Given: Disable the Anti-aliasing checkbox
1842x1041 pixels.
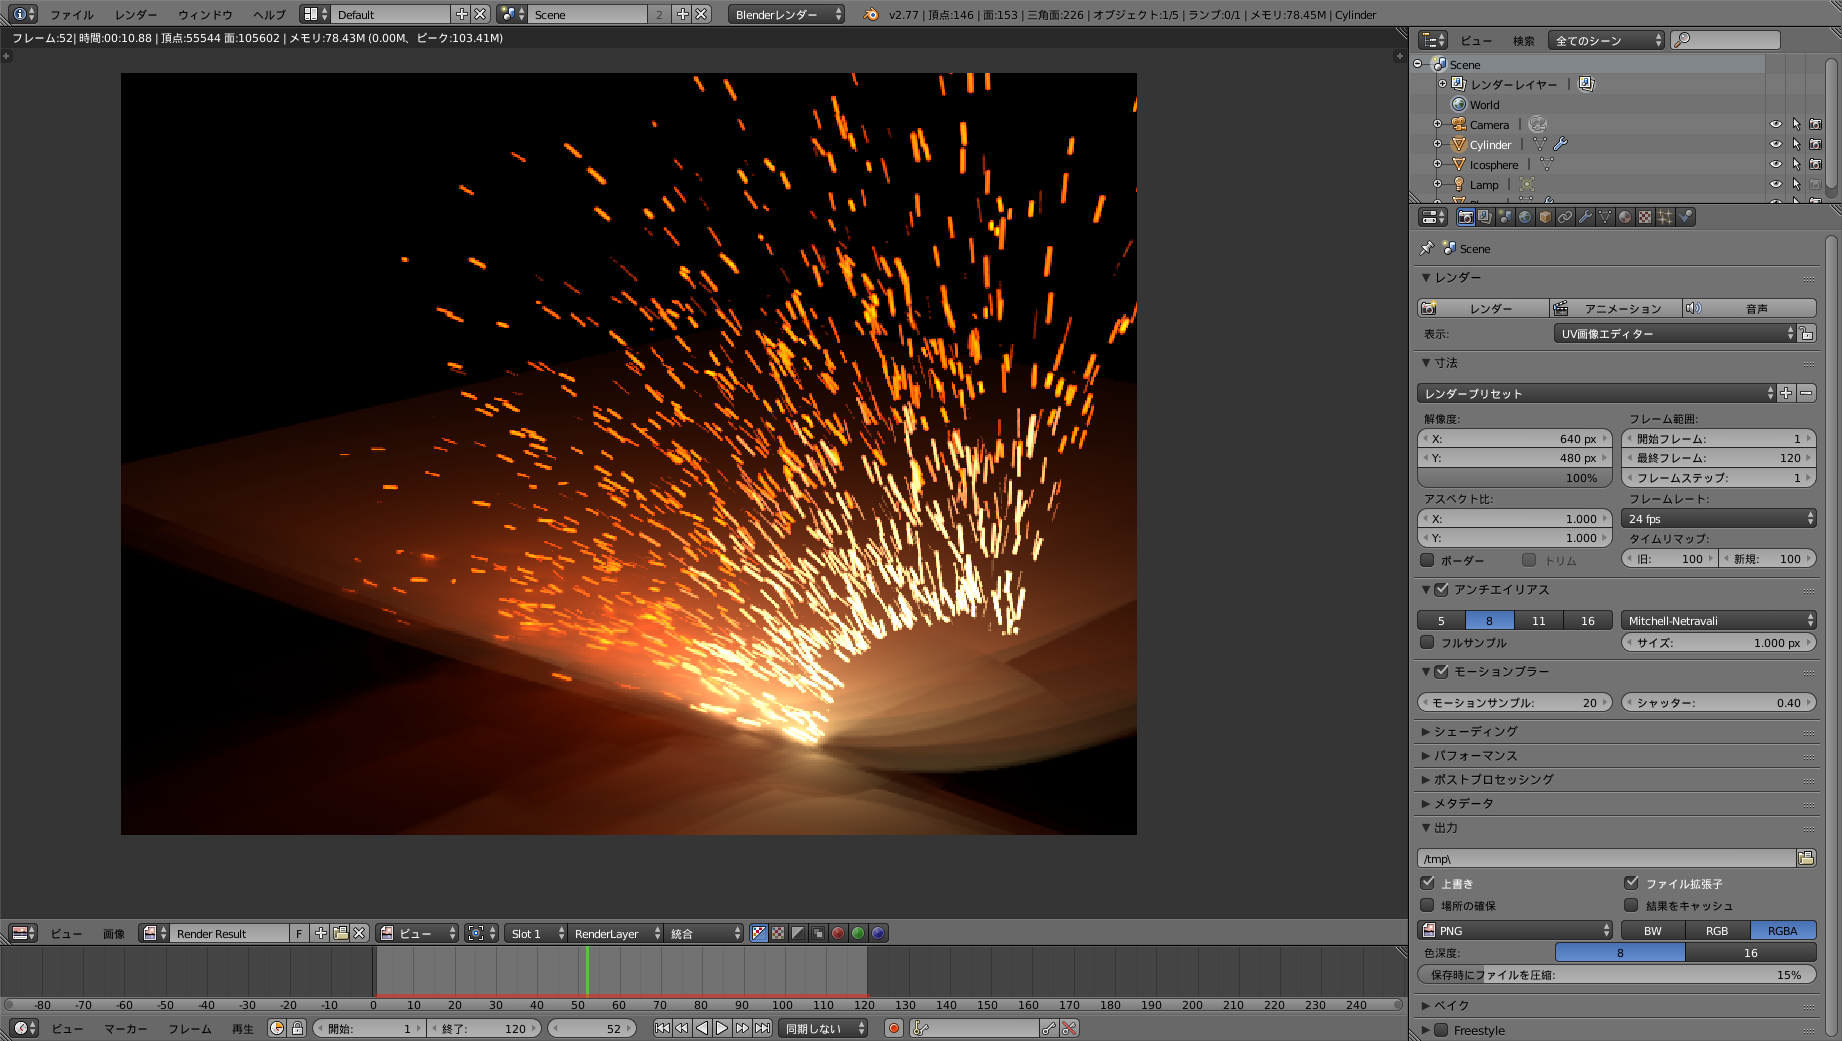Looking at the screenshot, I should pos(1442,589).
